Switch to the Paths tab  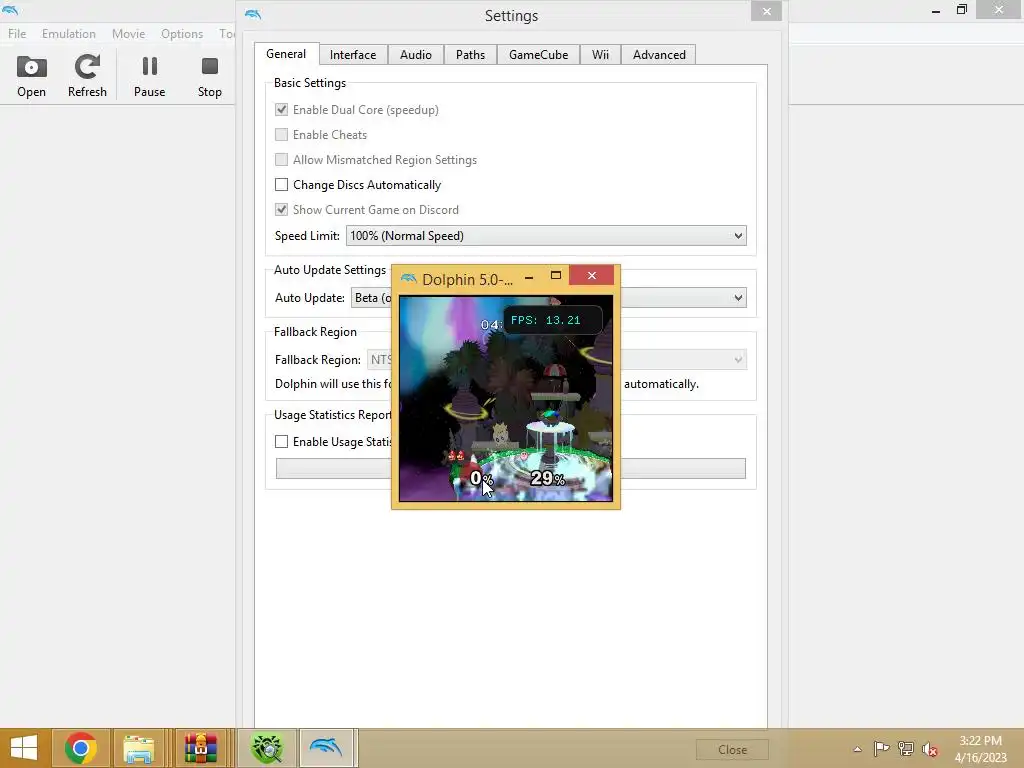pyautogui.click(x=470, y=55)
